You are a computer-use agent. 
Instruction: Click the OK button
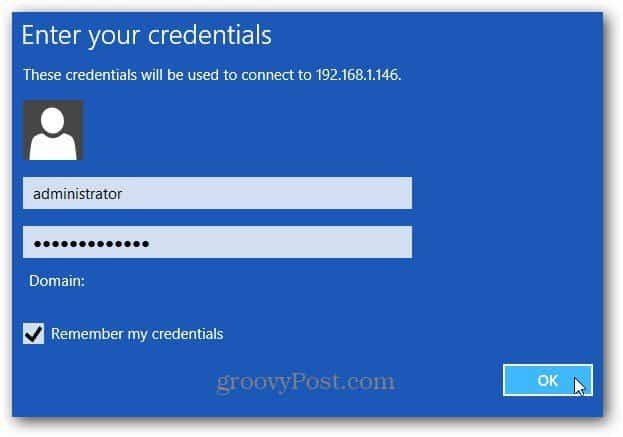point(548,380)
